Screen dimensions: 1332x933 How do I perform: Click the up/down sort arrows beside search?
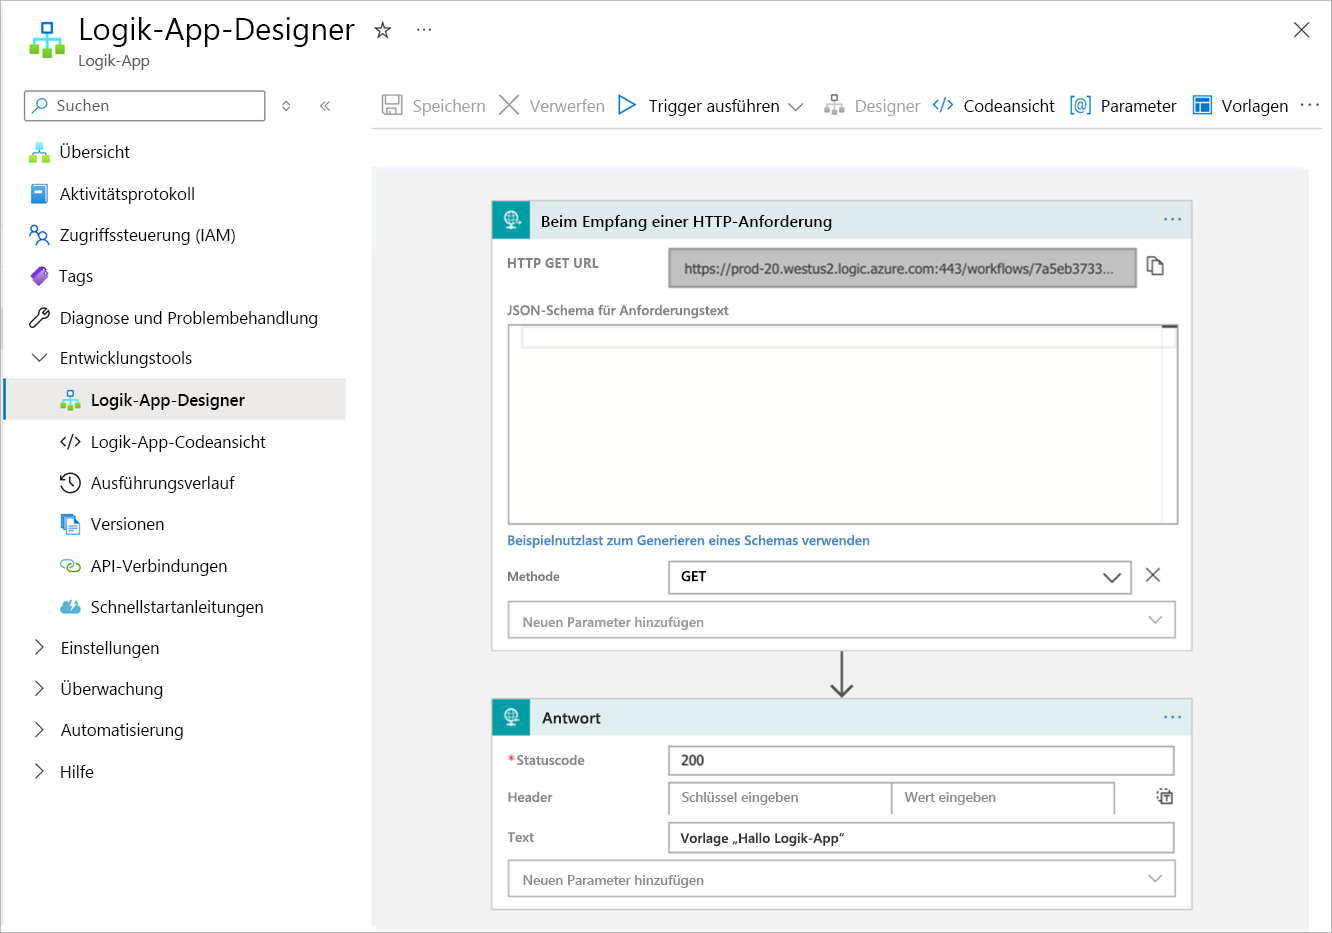(286, 106)
